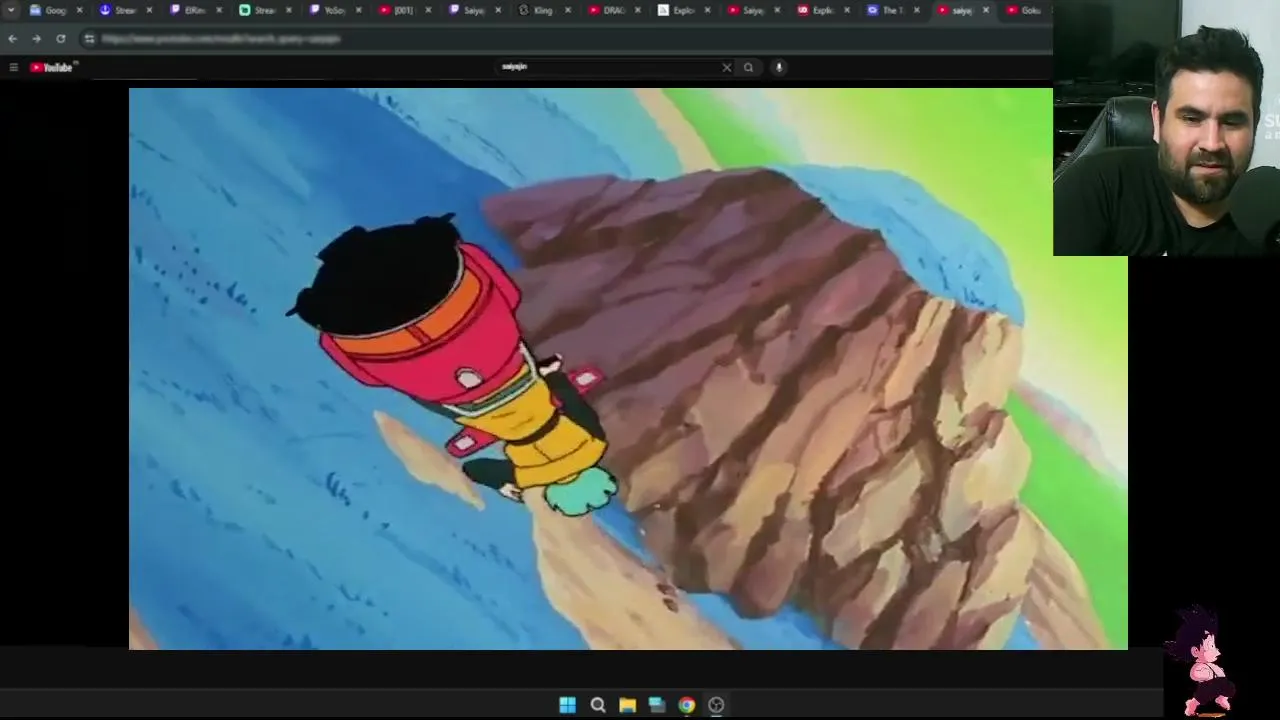
Task: Click the YouTube search magnifier button
Action: click(x=748, y=67)
